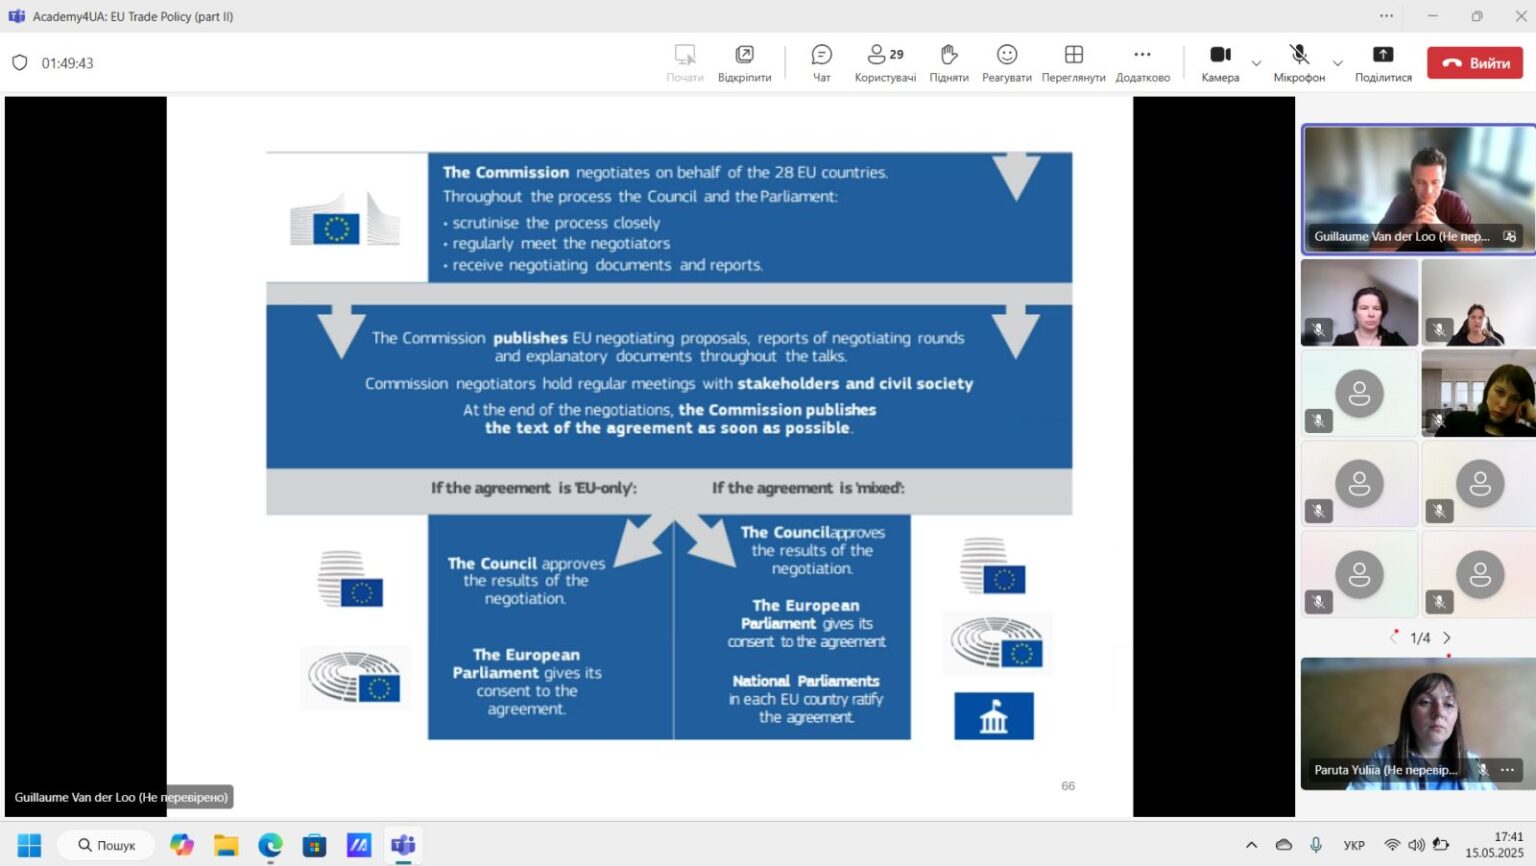
Task: Pop out the shared content (Відкріпити)
Action: click(744, 63)
